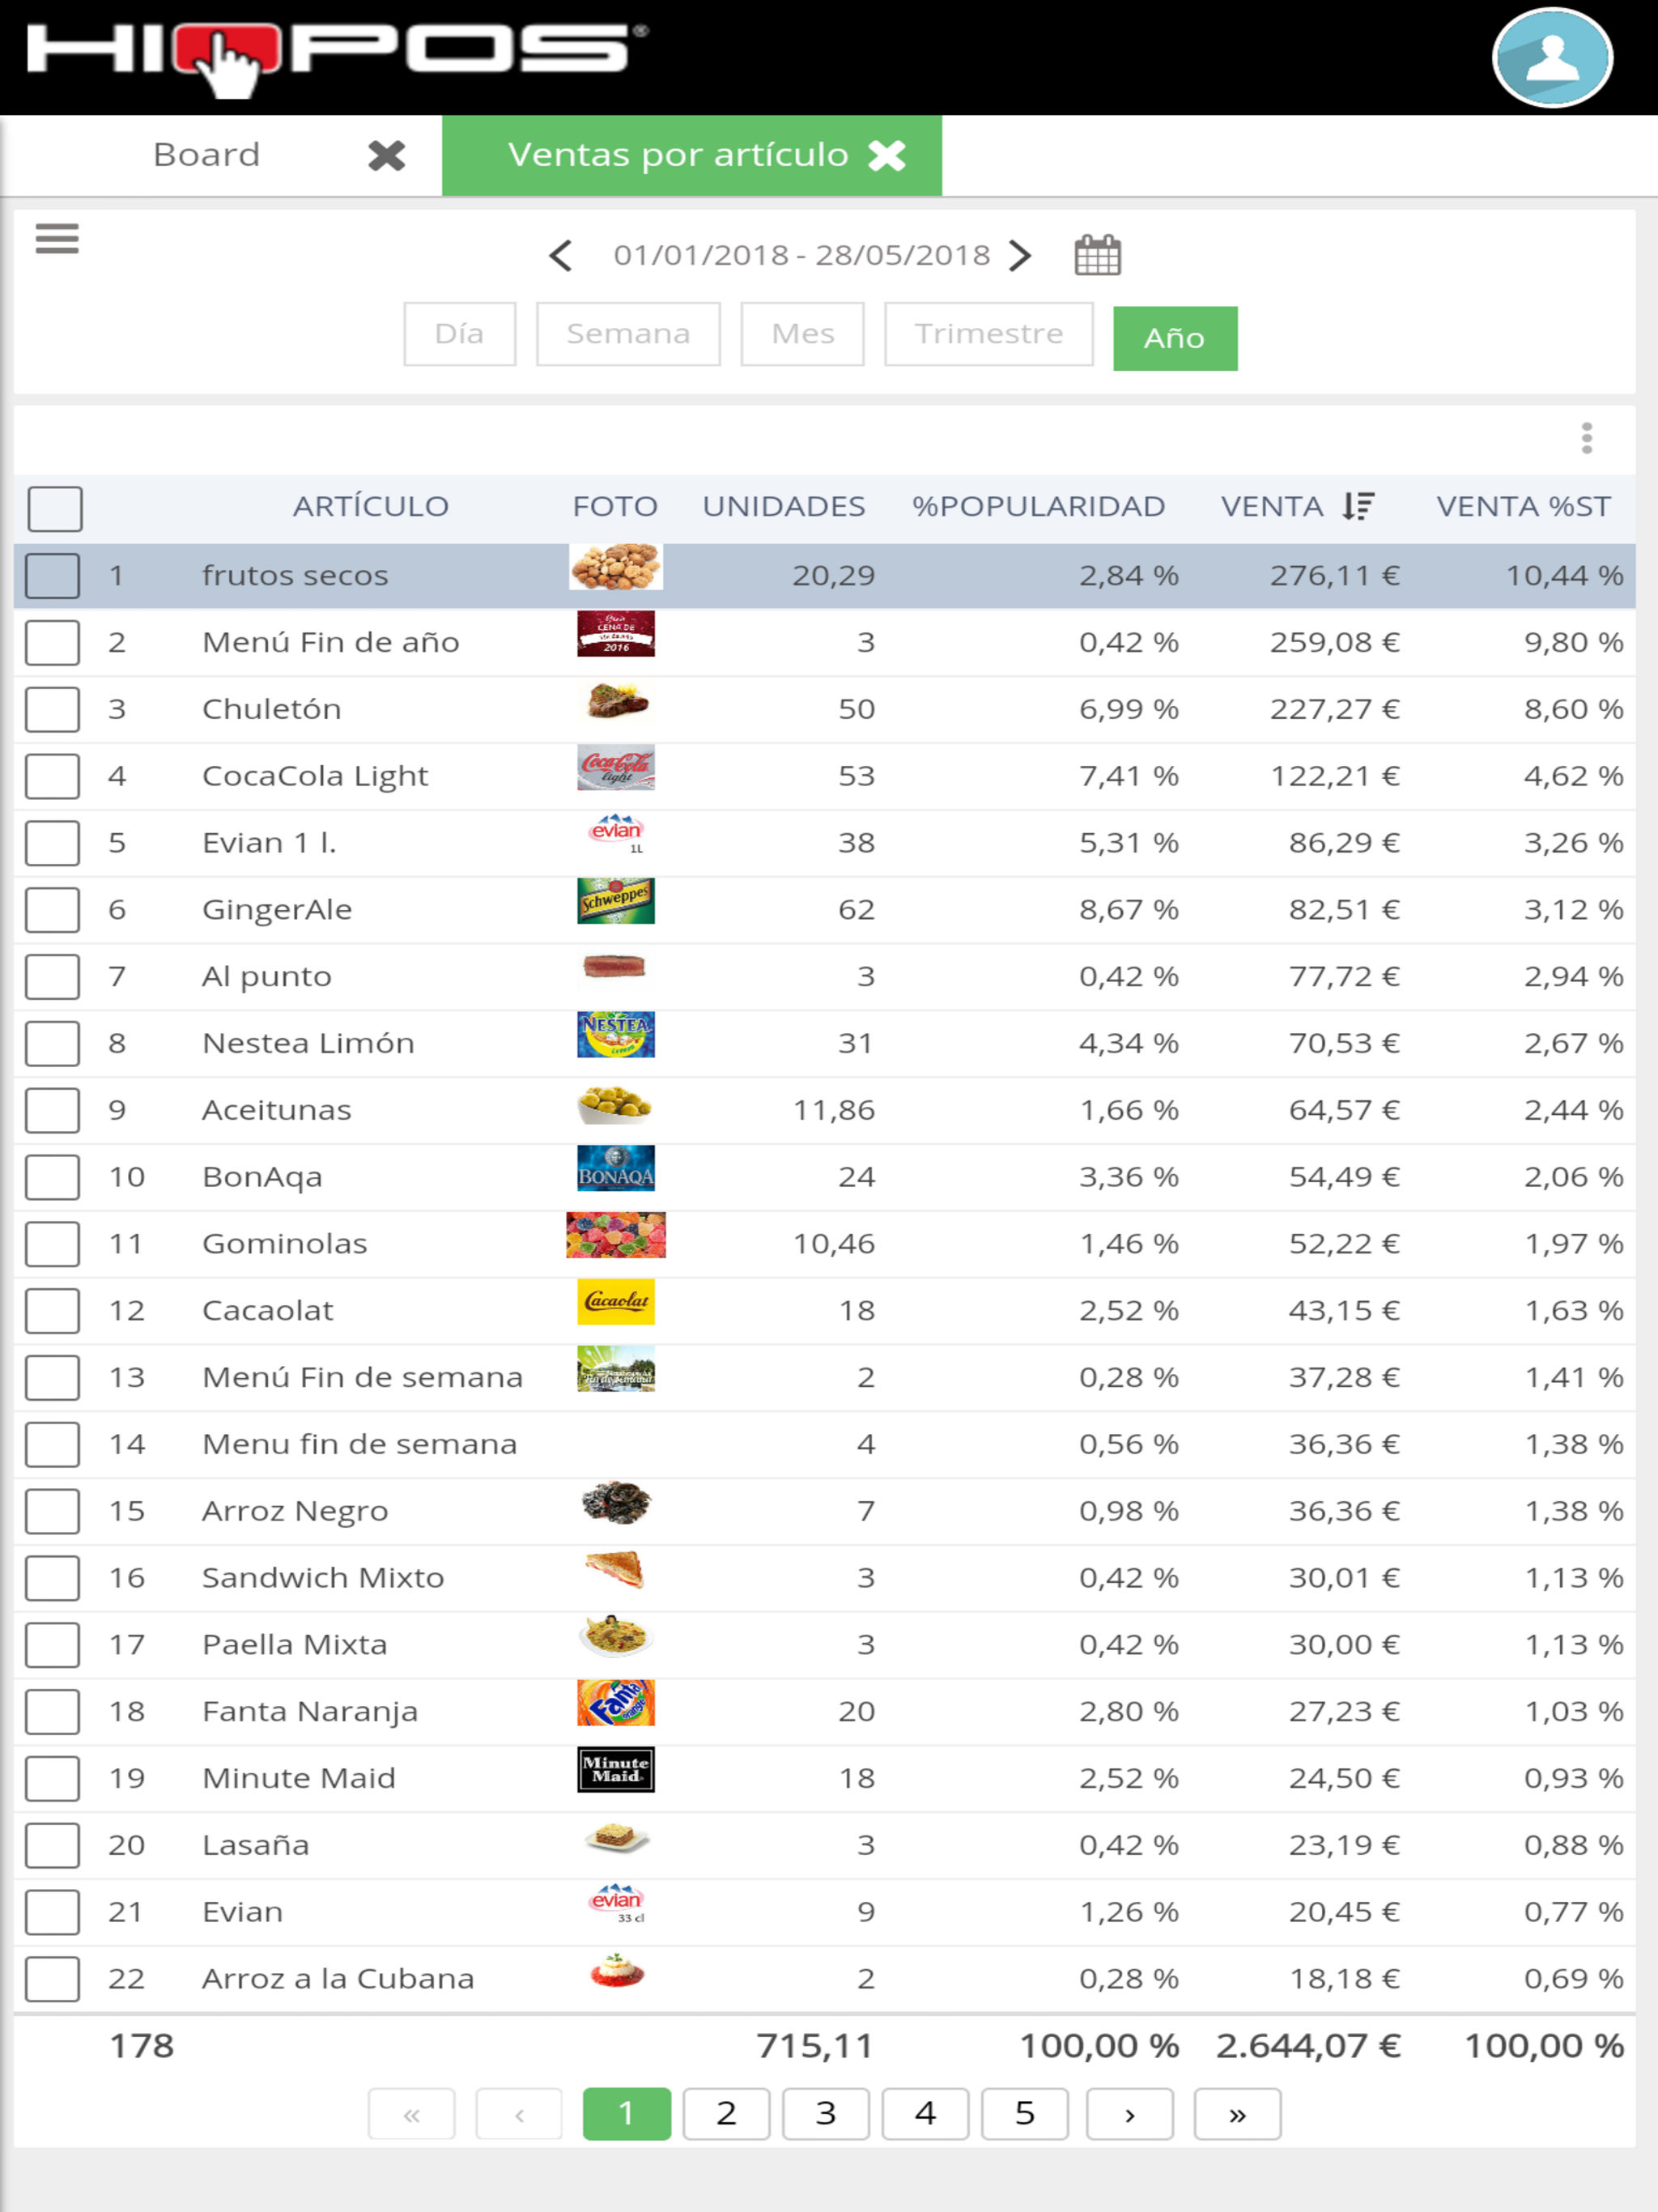Viewport: 1658px width, 2212px height.
Task: Check the Menú Fin de año checkbox
Action: (x=53, y=643)
